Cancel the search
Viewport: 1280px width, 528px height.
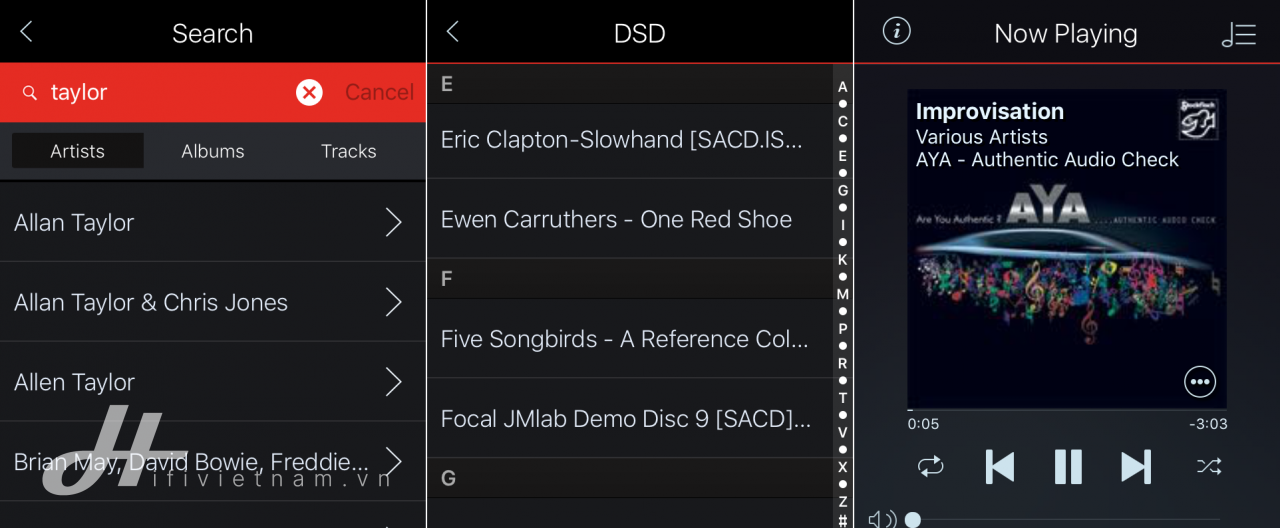(379, 92)
